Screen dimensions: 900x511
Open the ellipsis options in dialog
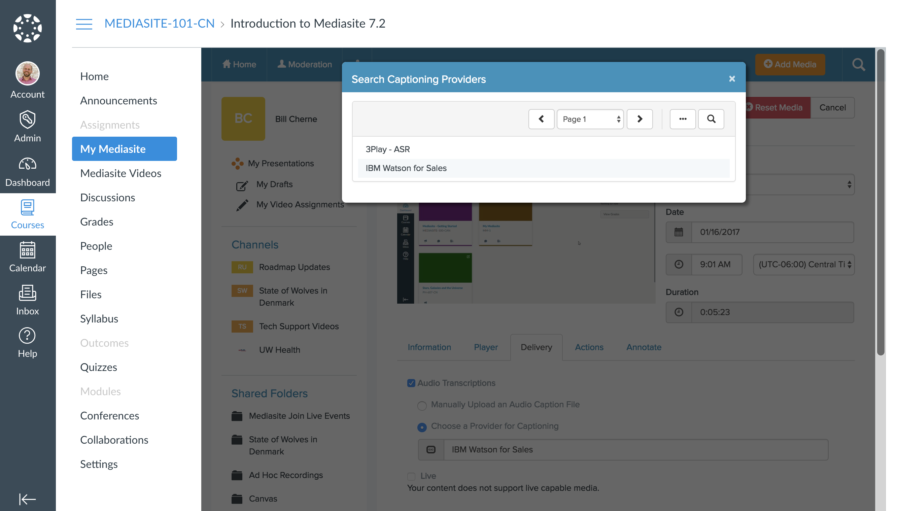pos(682,119)
